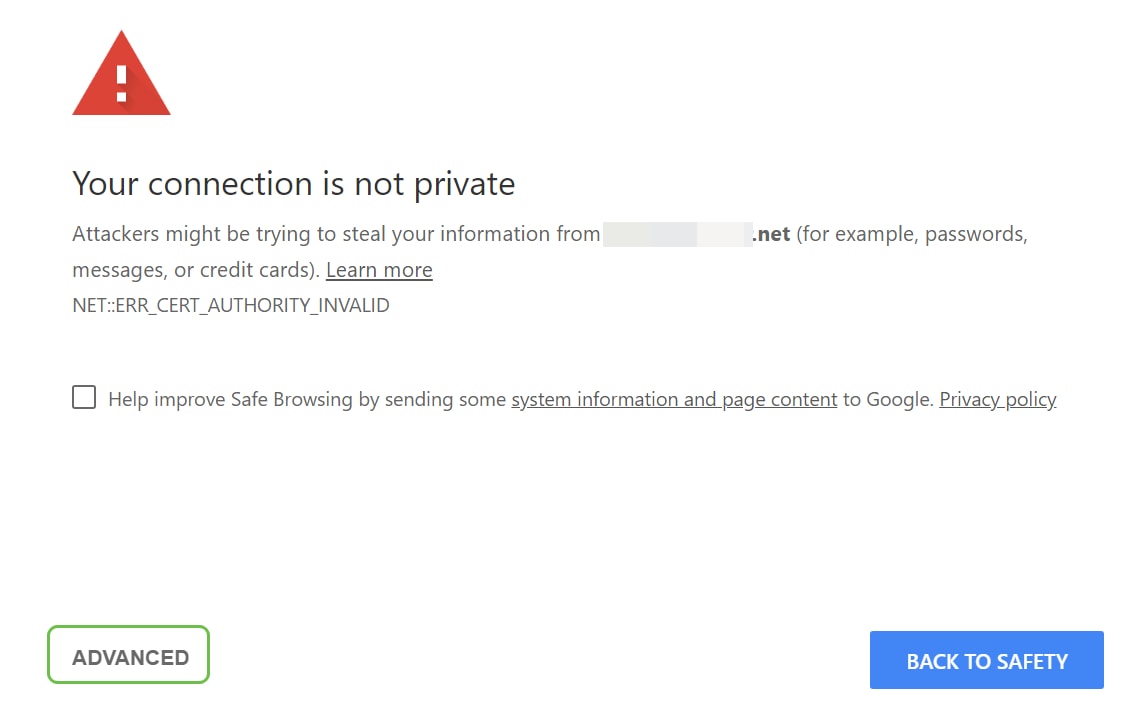Click the NET::ERR_CERT_AUTHORITY_INVALID error code

point(231,306)
